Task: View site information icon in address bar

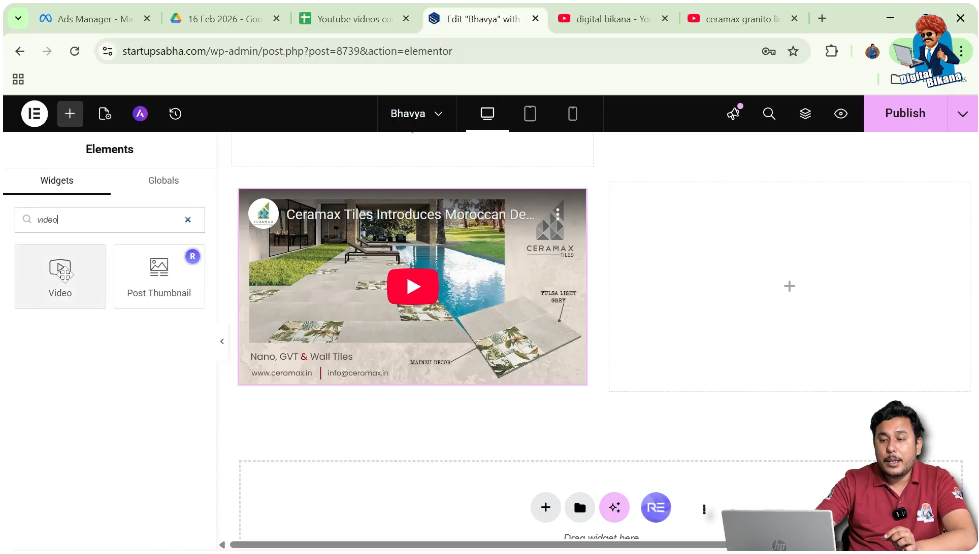Action: [107, 51]
